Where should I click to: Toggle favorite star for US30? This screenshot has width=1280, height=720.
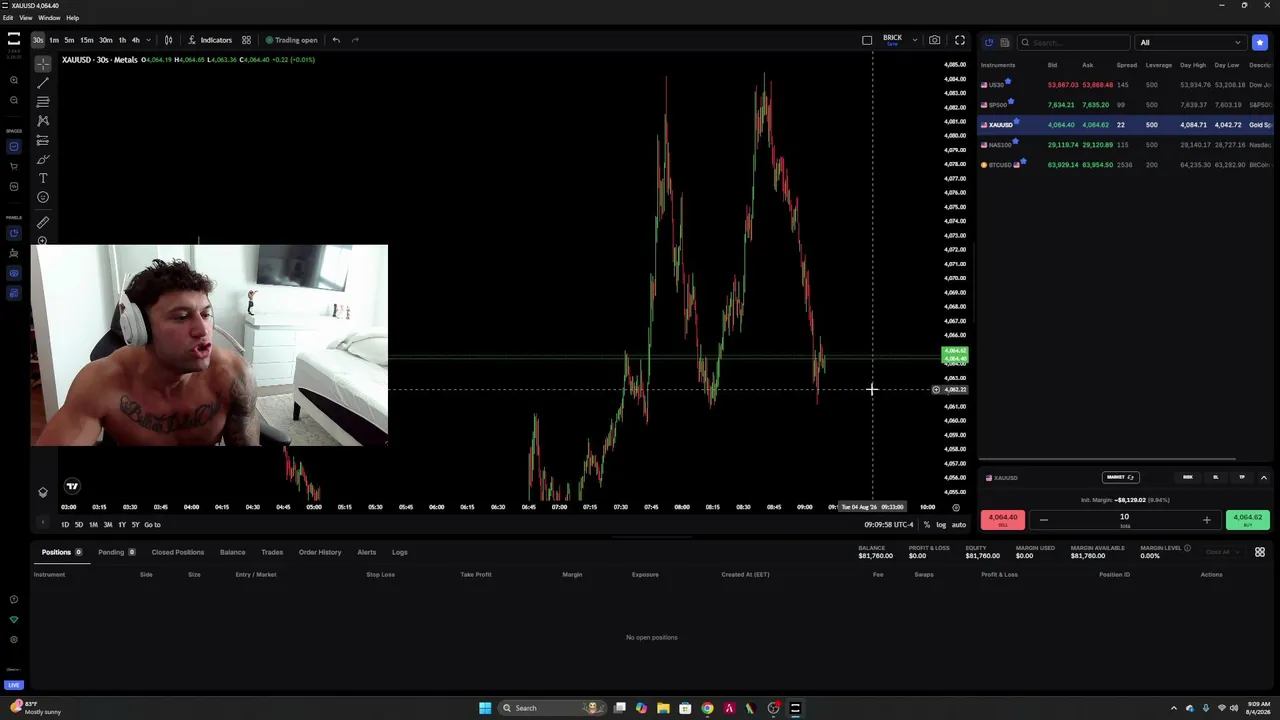(x=1008, y=81)
